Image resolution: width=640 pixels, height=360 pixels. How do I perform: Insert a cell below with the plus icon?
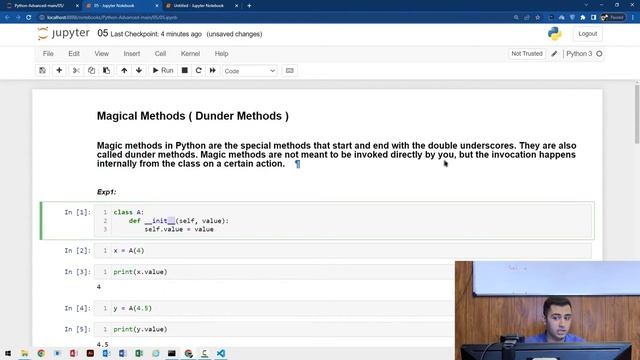[x=59, y=71]
